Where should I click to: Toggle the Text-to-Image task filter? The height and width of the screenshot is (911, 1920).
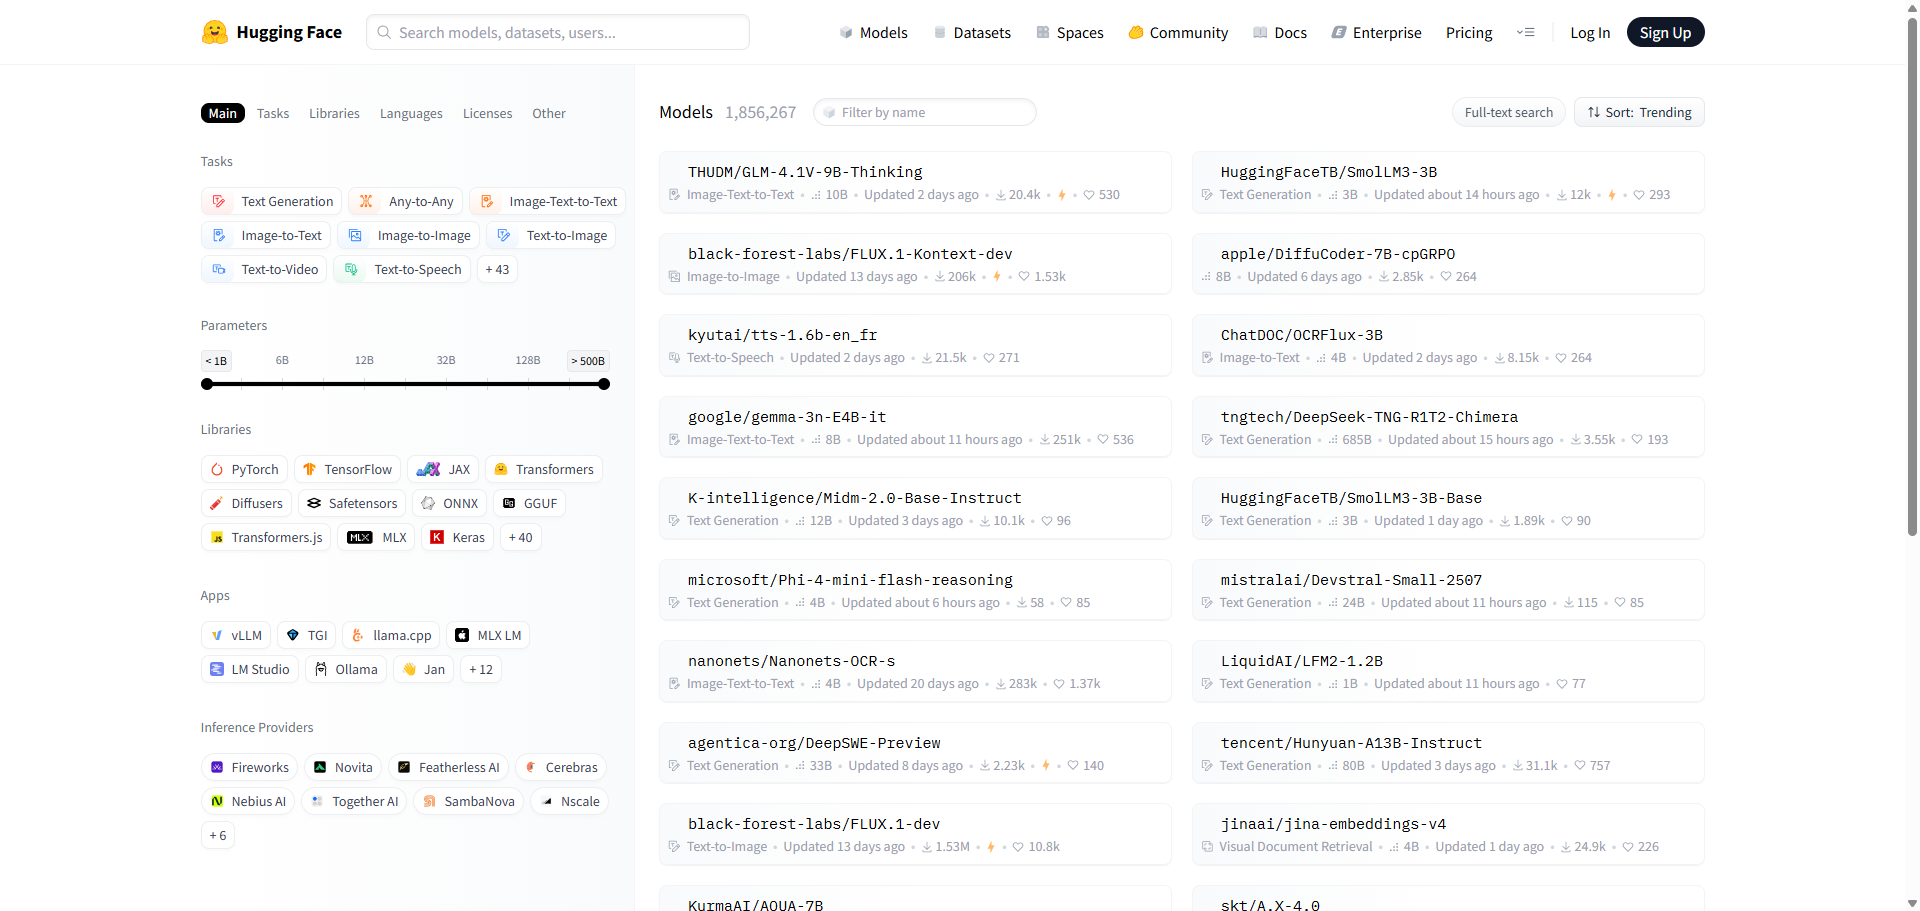pos(551,235)
